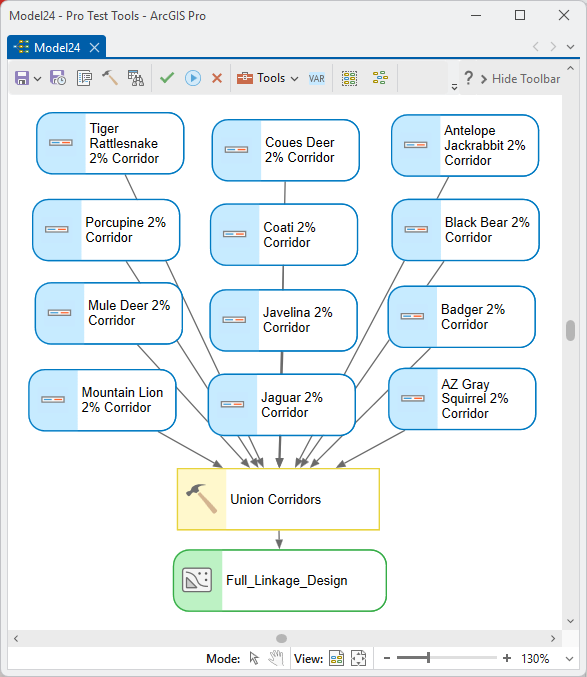
Task: Click the VAR variable icon
Action: point(317,79)
